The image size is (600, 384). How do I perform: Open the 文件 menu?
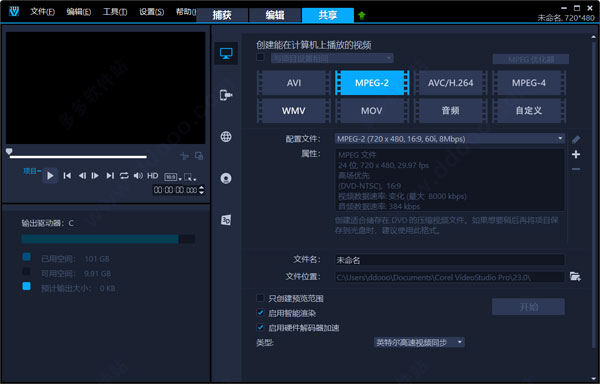[42, 12]
